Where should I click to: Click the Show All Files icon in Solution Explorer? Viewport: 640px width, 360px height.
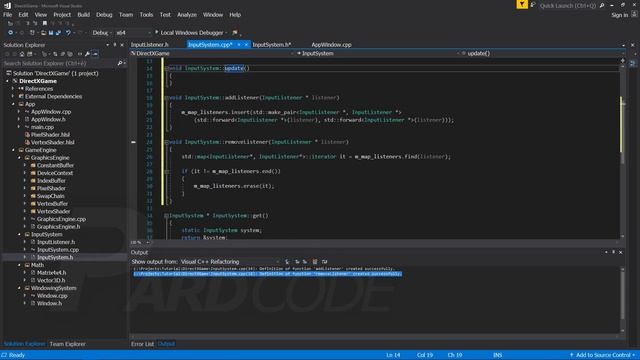tap(70, 54)
